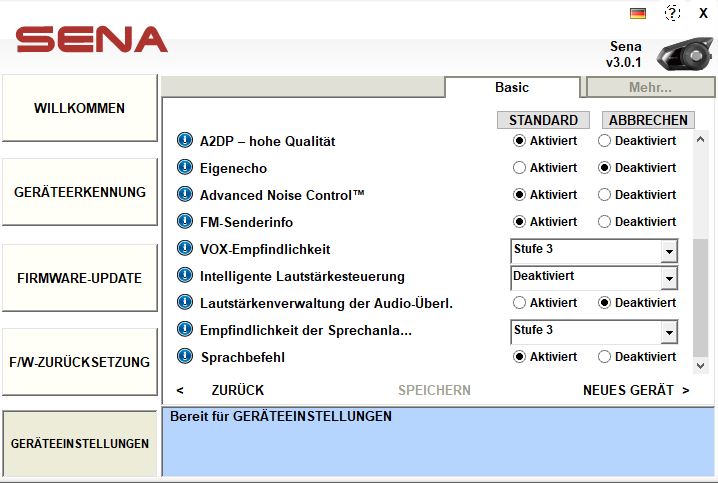Open the FIRMWARE-UPDATE section

click(x=79, y=278)
